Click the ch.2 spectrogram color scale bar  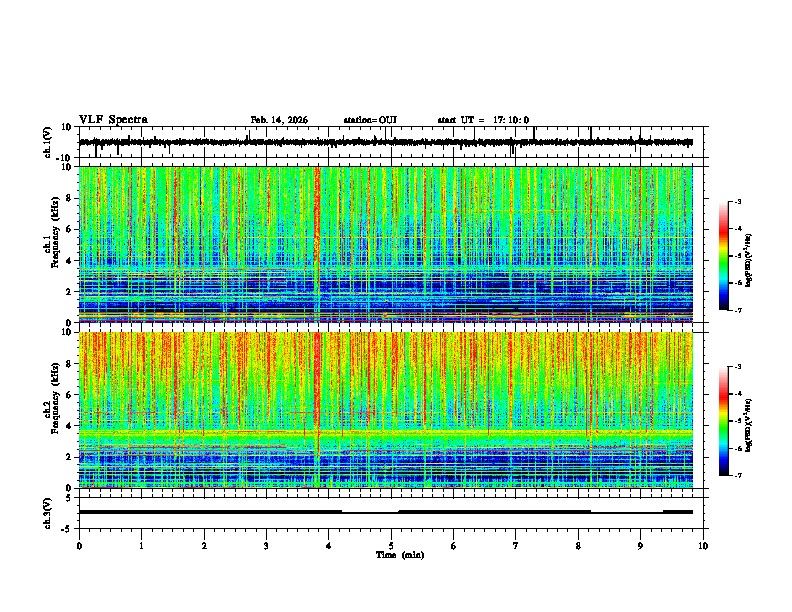pos(724,421)
